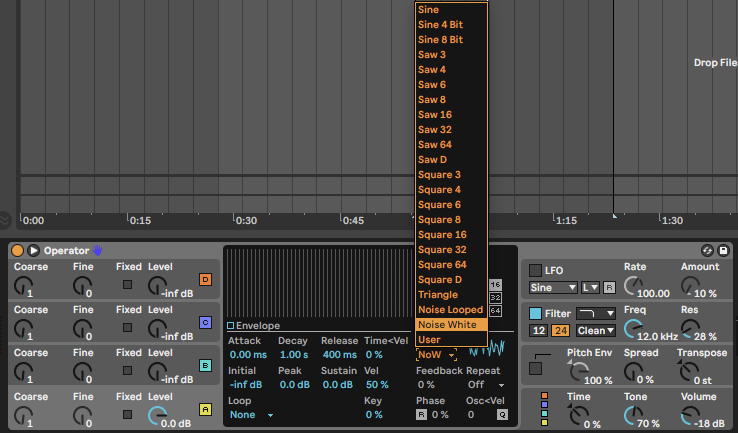Click the waveform preview display
This screenshot has height=433, width=738.
coord(487,348)
